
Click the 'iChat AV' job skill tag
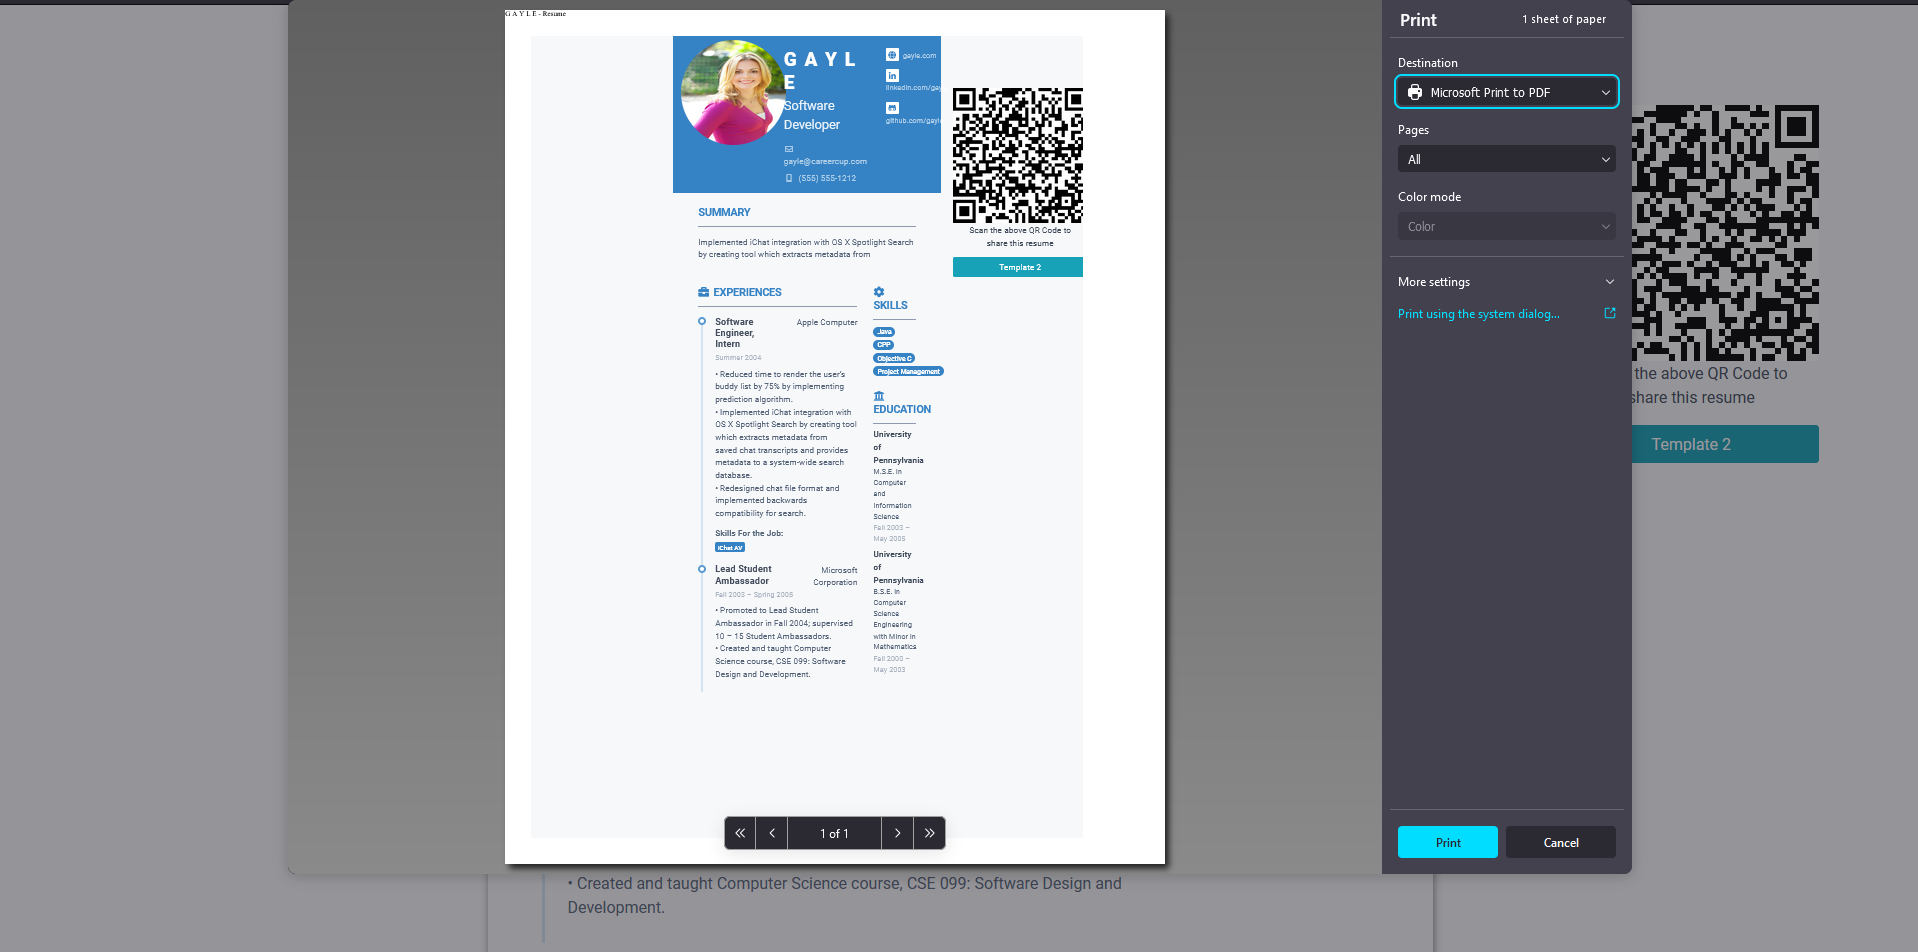point(730,548)
